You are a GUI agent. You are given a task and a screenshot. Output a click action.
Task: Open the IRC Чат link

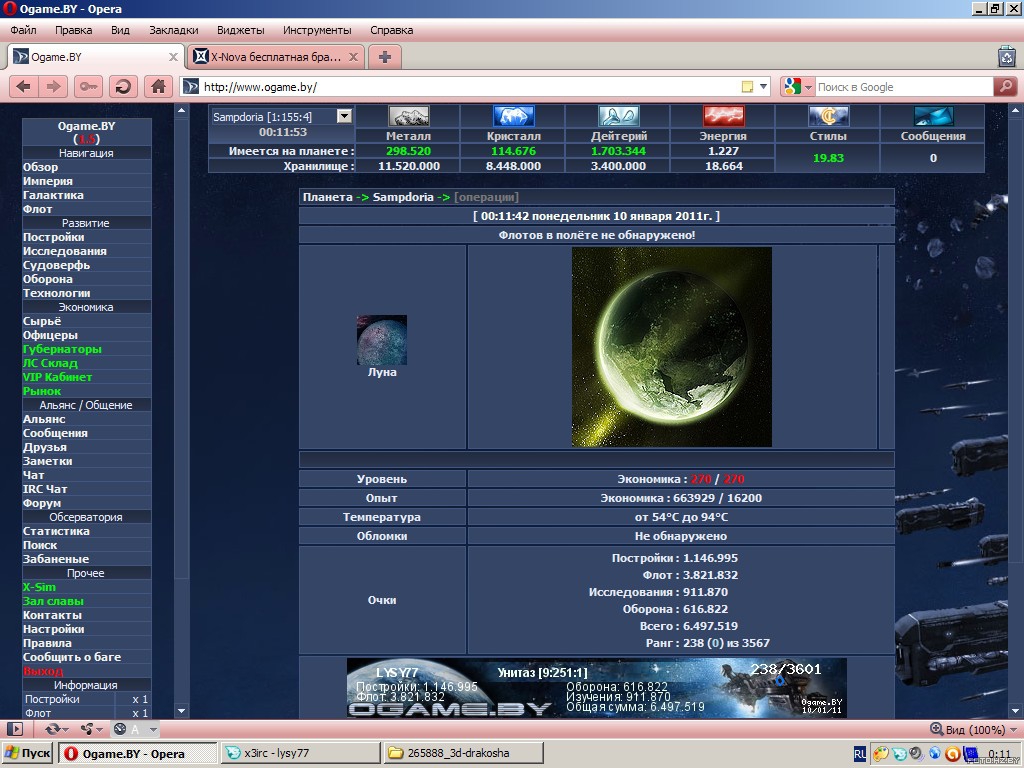pyautogui.click(x=45, y=489)
